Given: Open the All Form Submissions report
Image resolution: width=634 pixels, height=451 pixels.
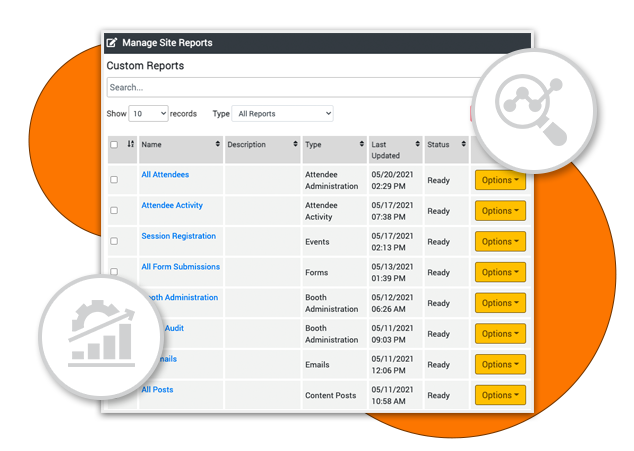Looking at the screenshot, I should tap(180, 267).
